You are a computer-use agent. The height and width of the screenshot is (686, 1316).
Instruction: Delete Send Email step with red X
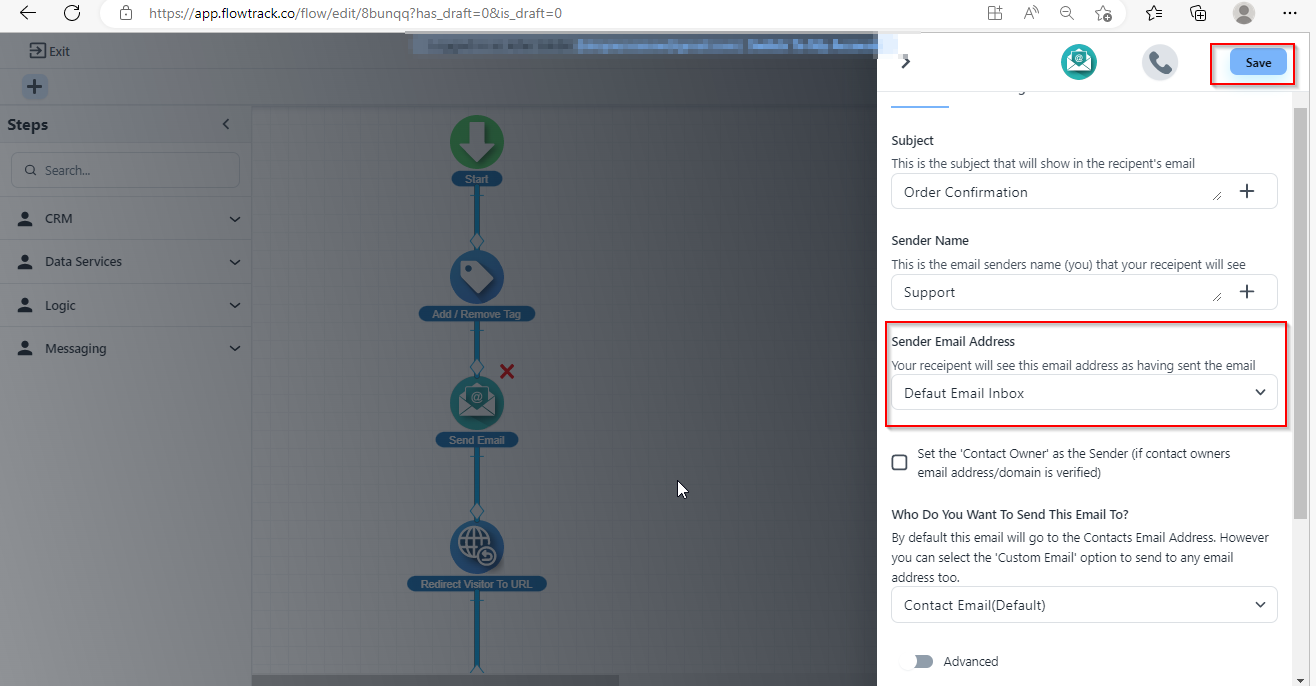tap(507, 371)
